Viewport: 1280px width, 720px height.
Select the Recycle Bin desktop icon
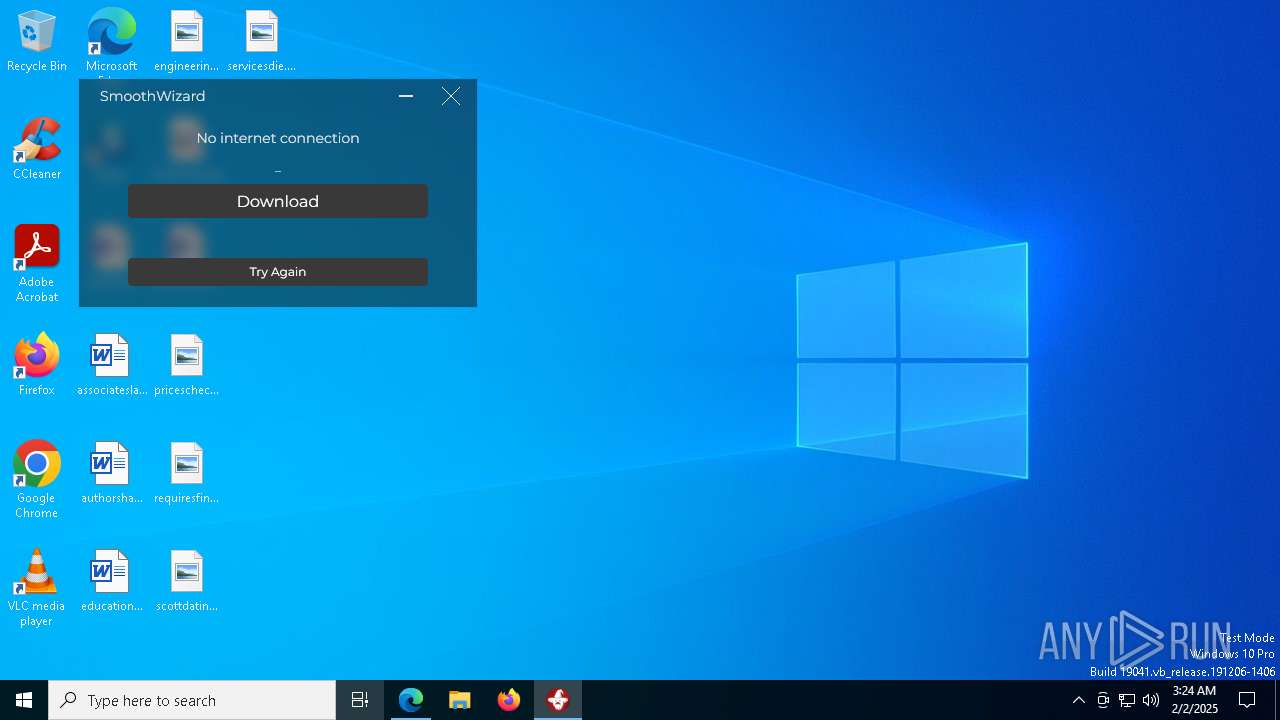click(x=37, y=42)
